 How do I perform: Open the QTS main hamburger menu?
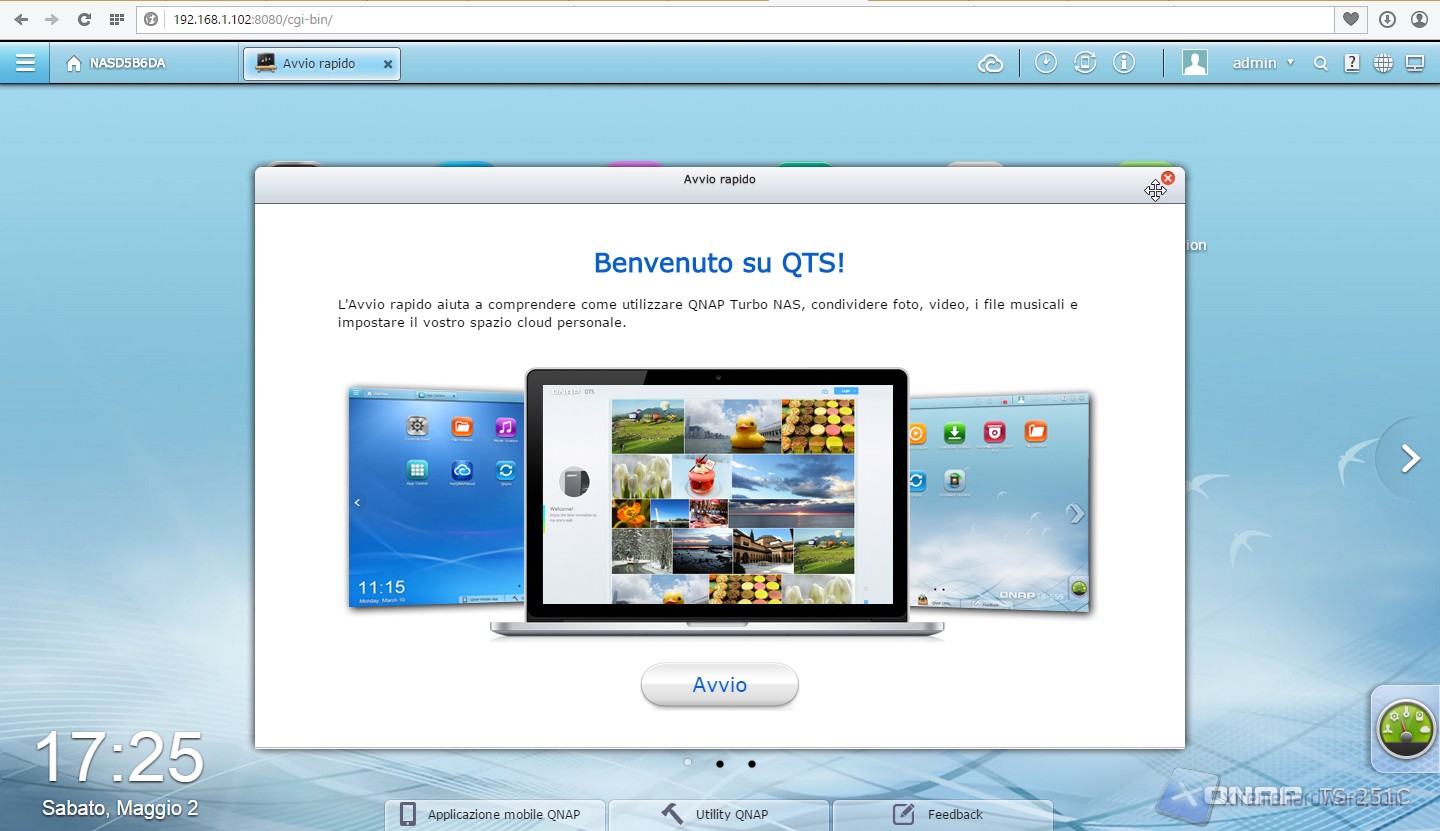(25, 64)
